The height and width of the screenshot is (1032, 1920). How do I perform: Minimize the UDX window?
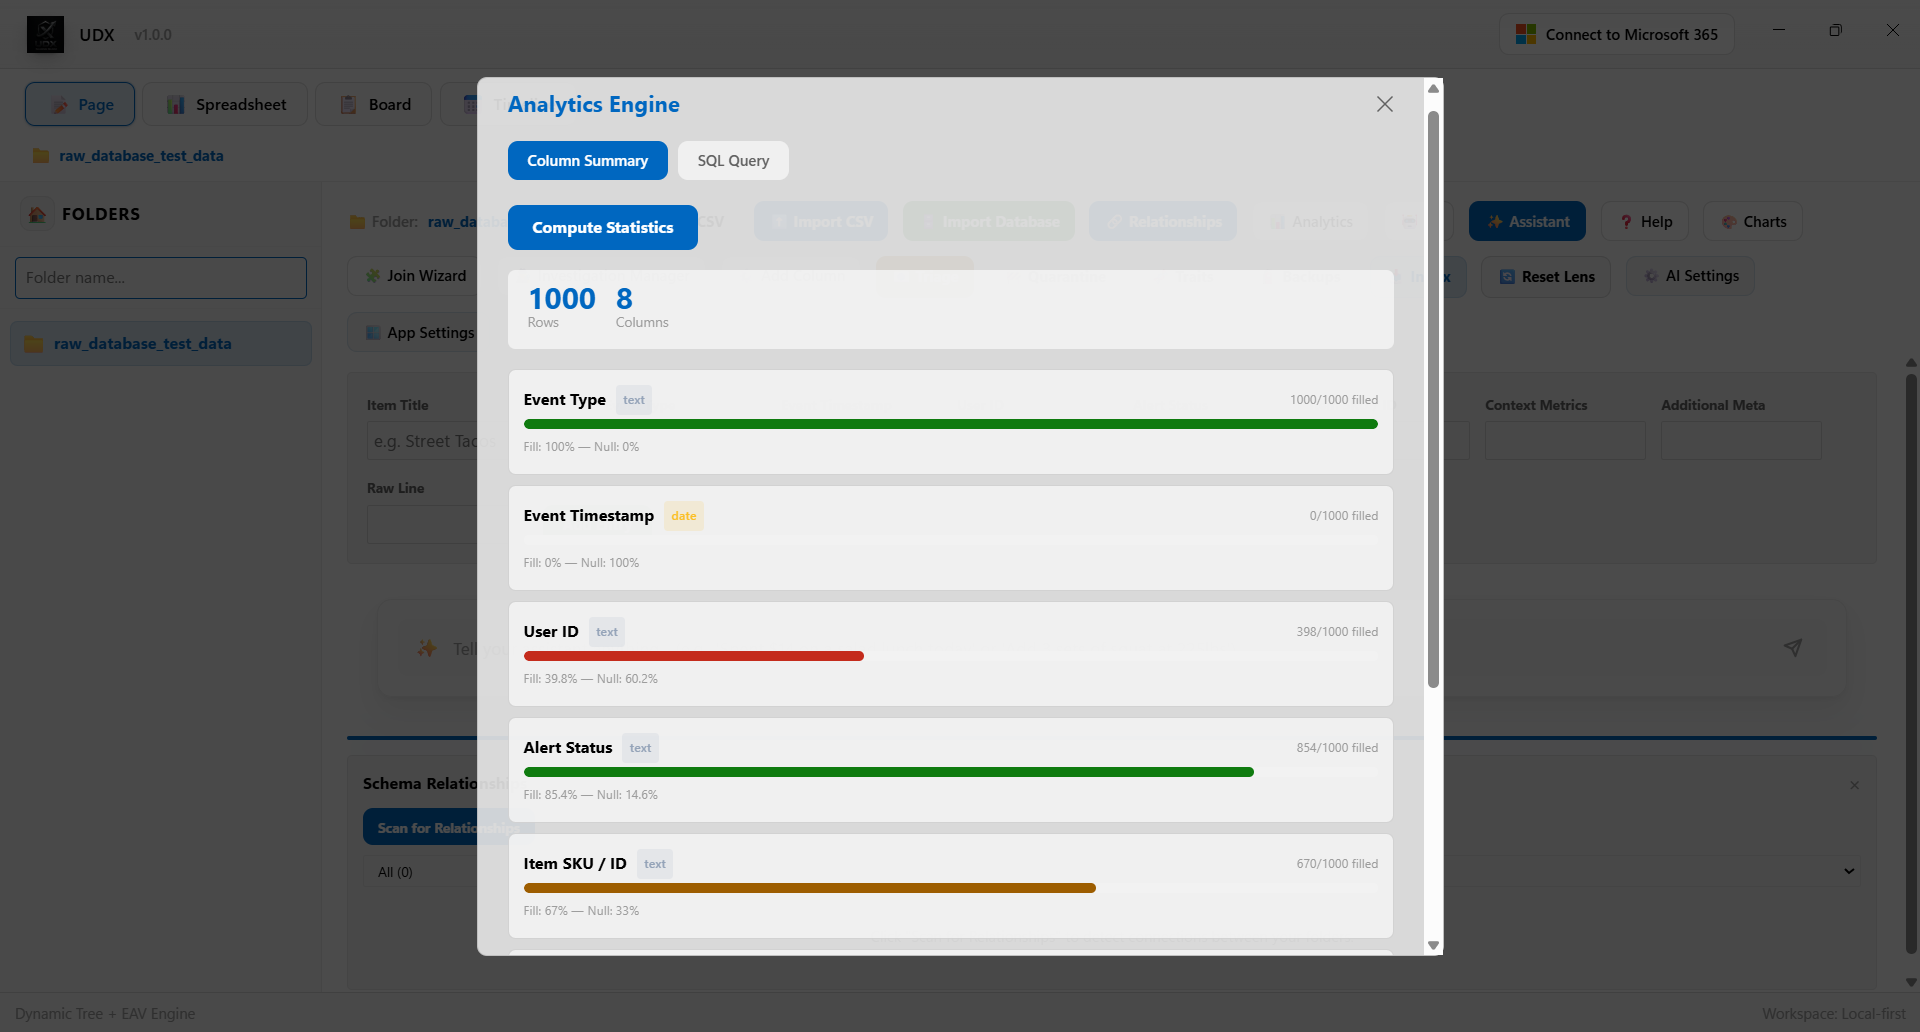tap(1779, 31)
